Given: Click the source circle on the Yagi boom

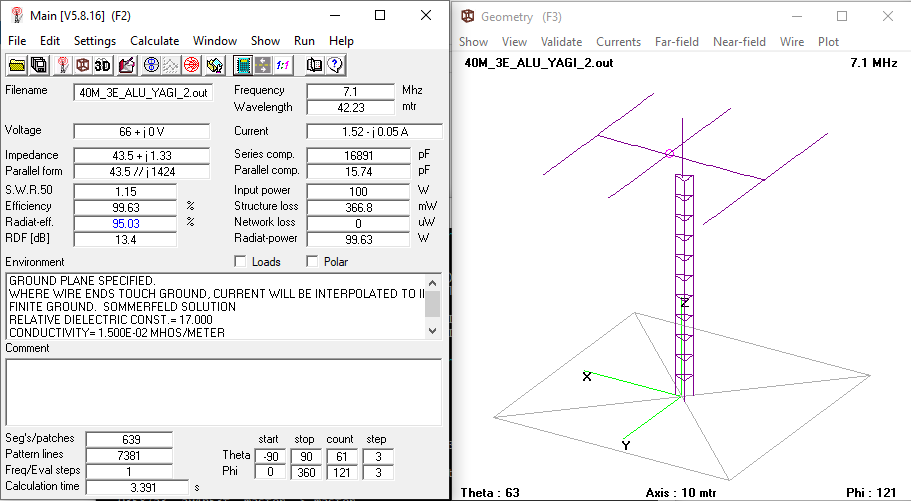Looking at the screenshot, I should (669, 153).
